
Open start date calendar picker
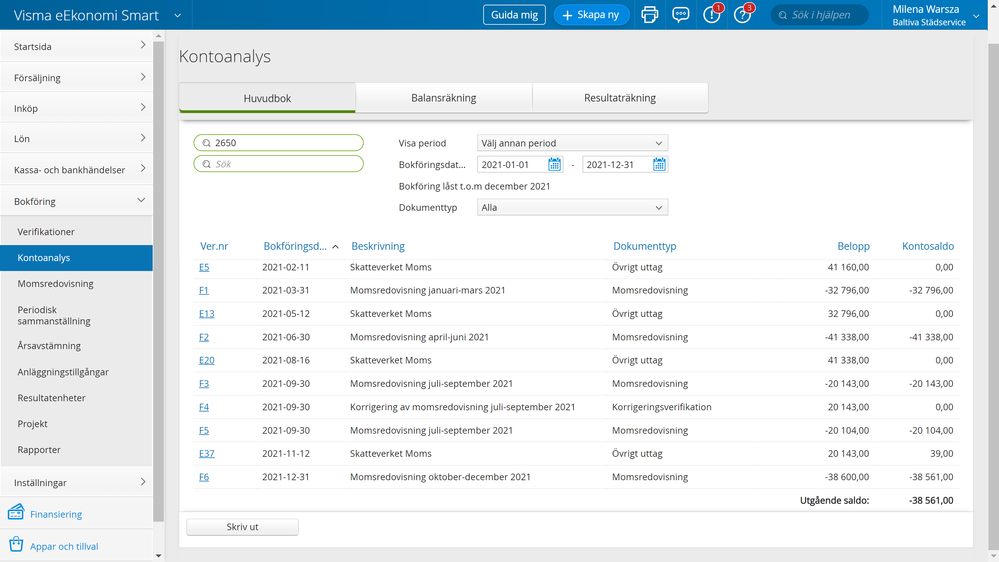[x=554, y=164]
